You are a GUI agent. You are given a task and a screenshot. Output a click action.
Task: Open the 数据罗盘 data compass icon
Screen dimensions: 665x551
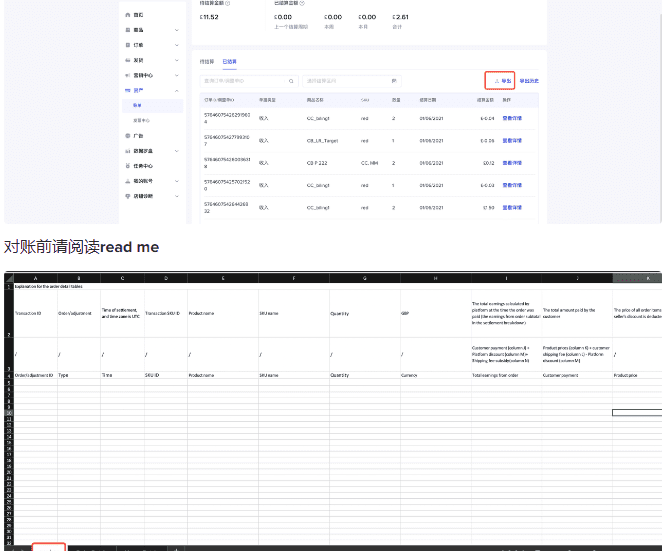[x=128, y=151]
